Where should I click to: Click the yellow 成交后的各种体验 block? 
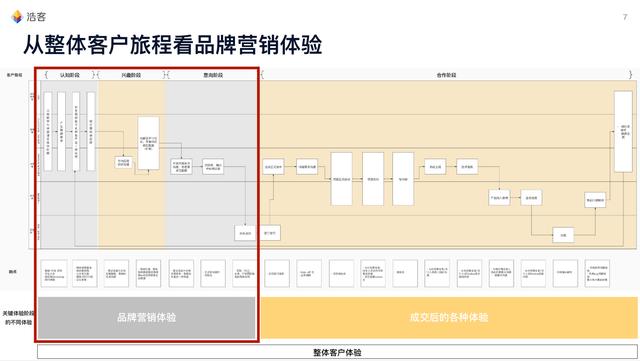point(449,318)
